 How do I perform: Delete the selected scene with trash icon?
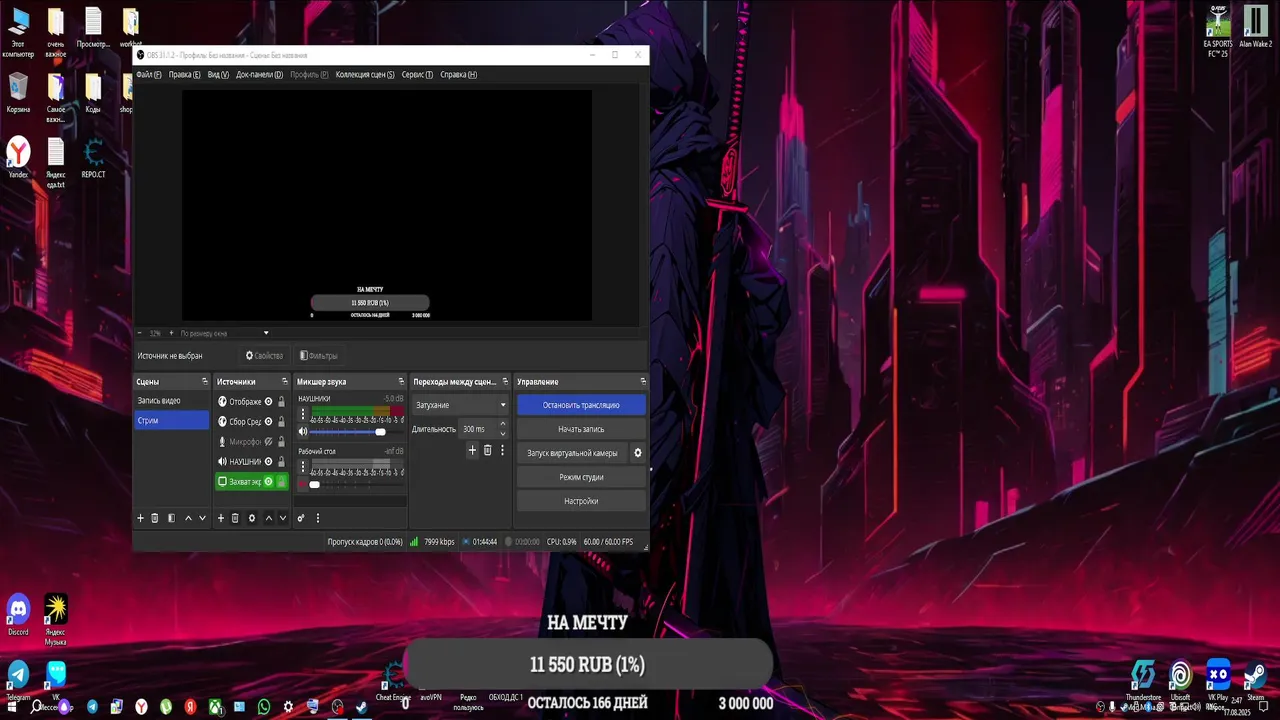click(x=155, y=518)
